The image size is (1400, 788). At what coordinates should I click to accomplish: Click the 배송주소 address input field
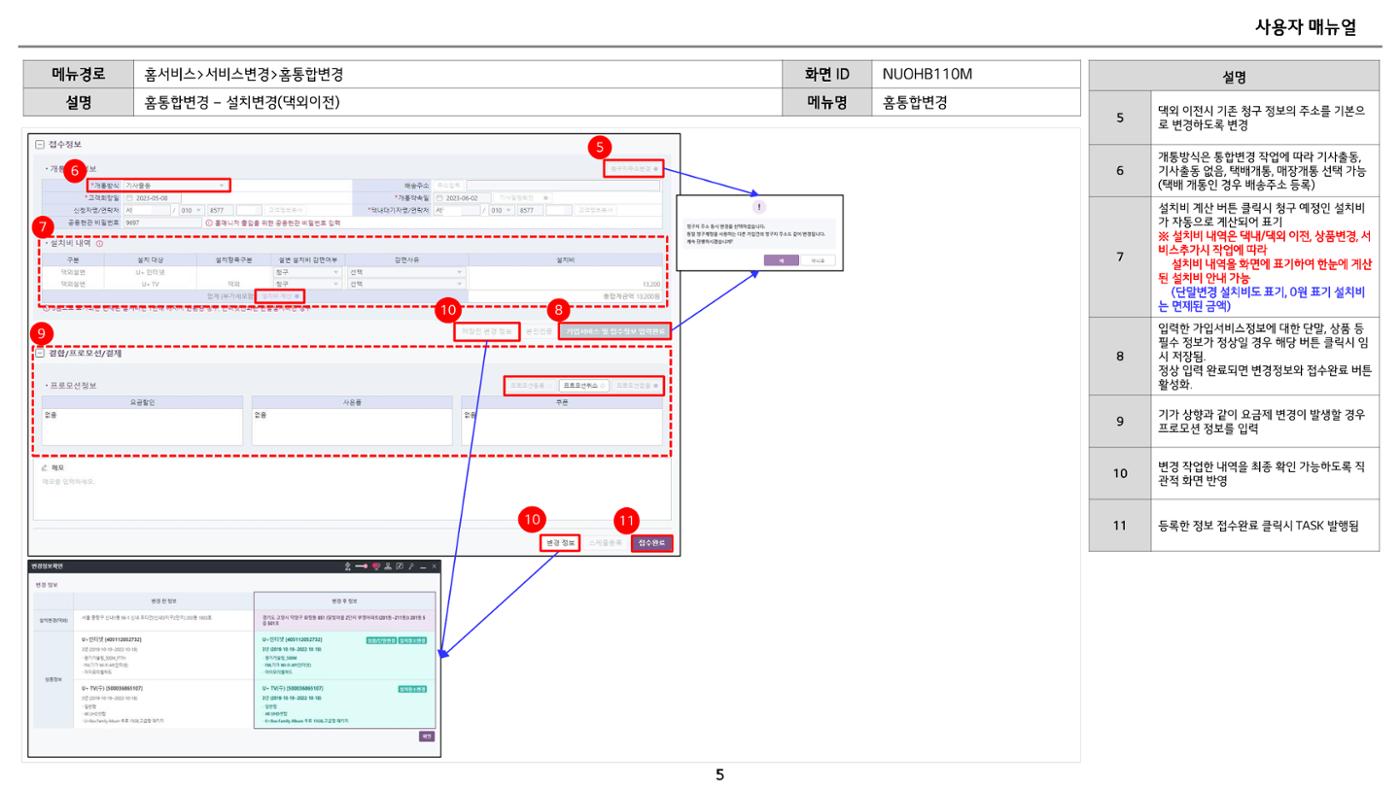[564, 185]
